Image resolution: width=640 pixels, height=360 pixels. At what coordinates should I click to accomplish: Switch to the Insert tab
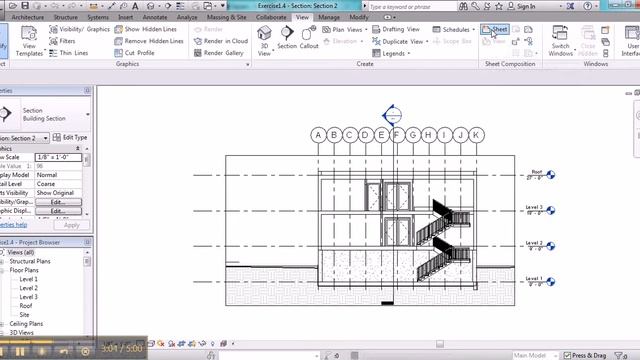125,18
